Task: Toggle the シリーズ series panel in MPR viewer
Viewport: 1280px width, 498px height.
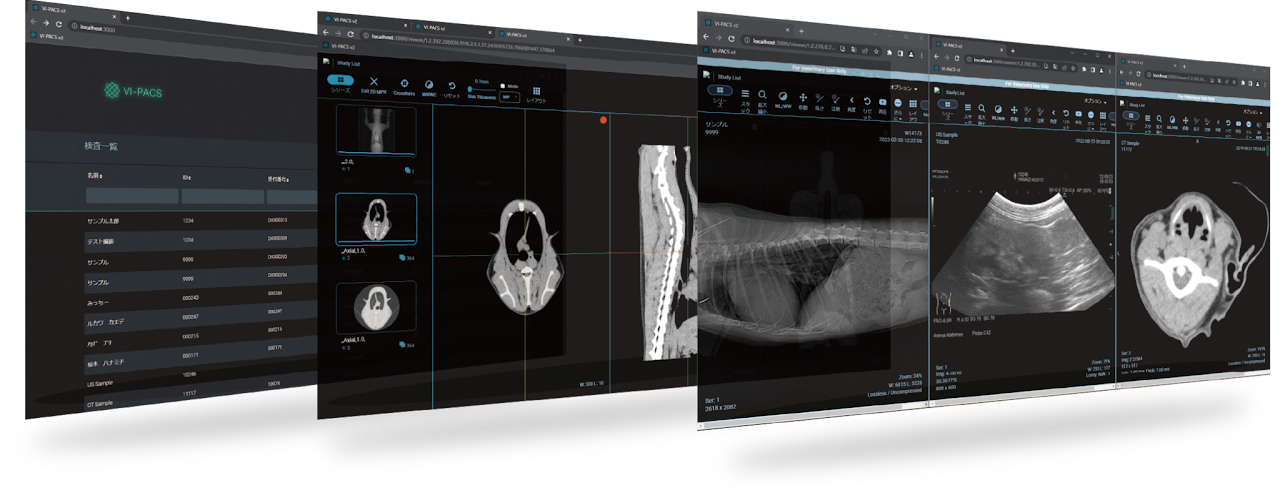Action: 341,80
